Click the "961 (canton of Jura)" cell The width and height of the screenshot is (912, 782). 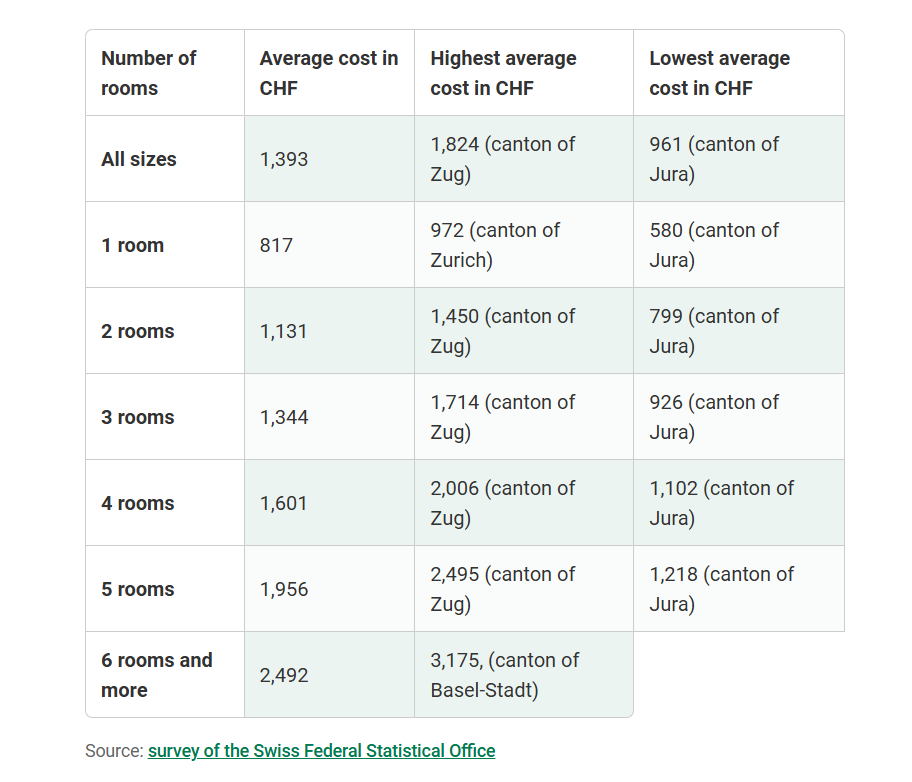(x=714, y=159)
